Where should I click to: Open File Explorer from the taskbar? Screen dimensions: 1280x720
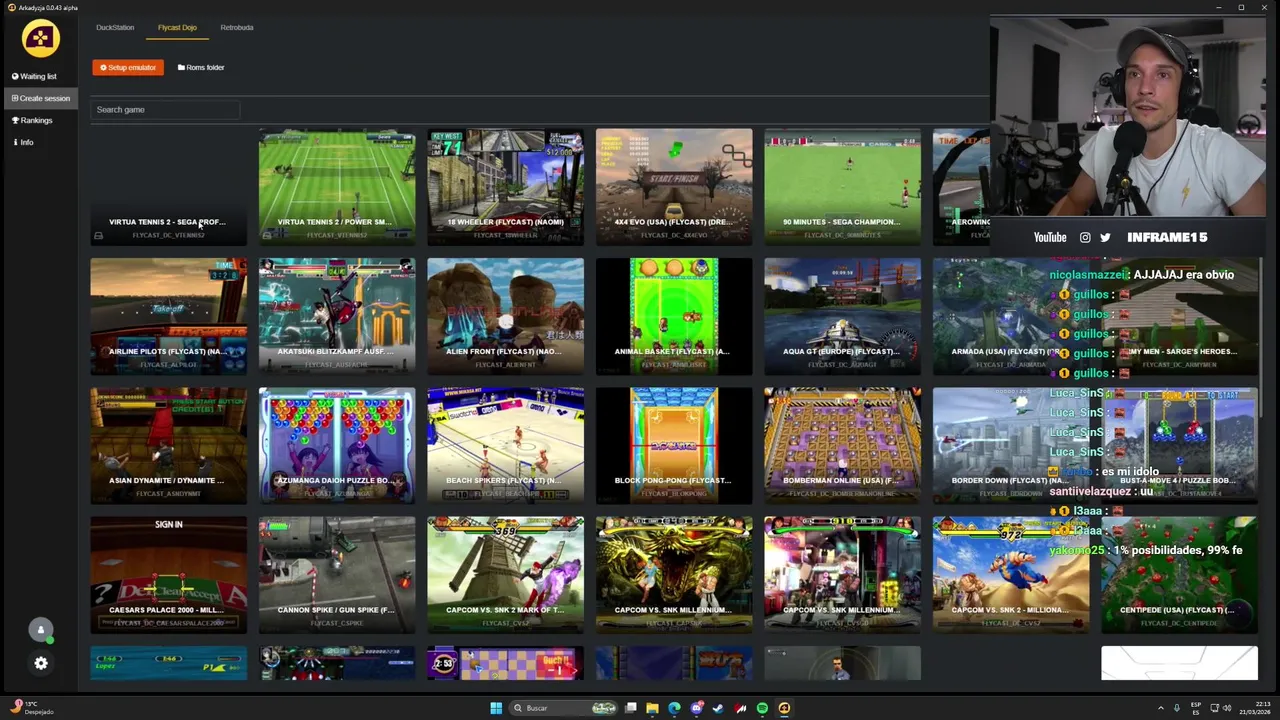[x=652, y=708]
